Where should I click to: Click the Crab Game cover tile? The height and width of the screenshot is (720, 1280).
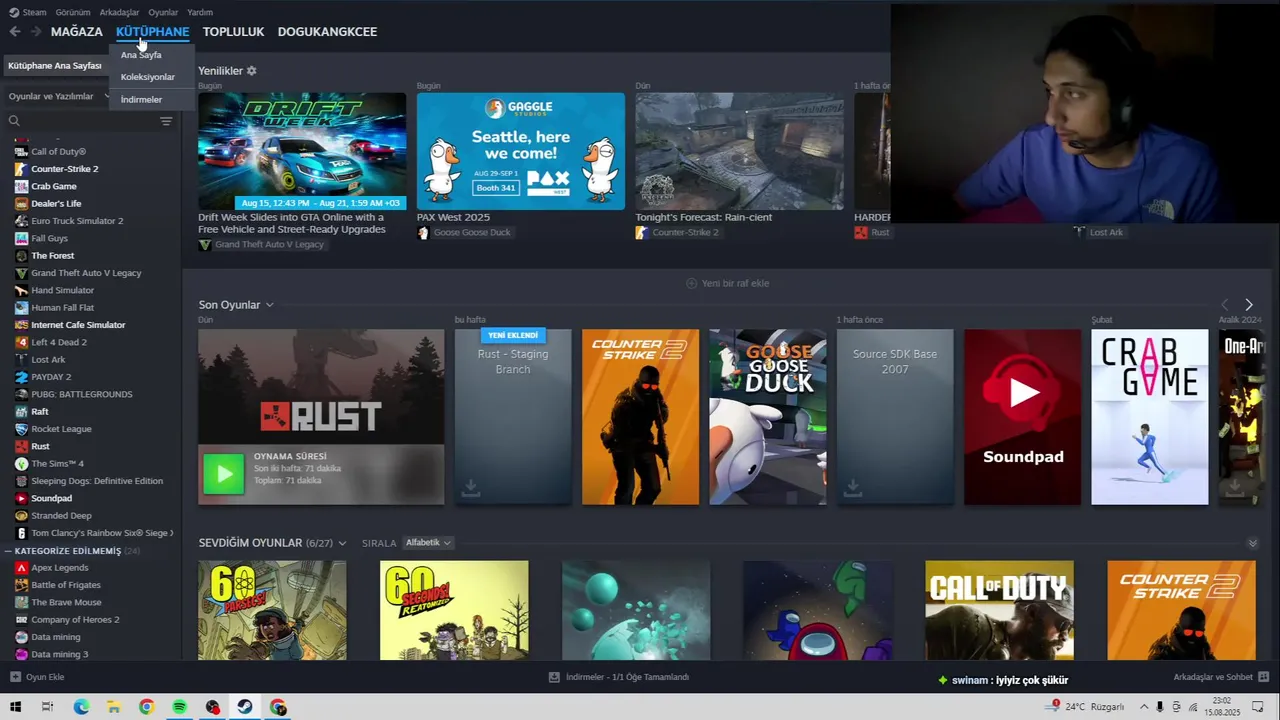(x=1149, y=417)
